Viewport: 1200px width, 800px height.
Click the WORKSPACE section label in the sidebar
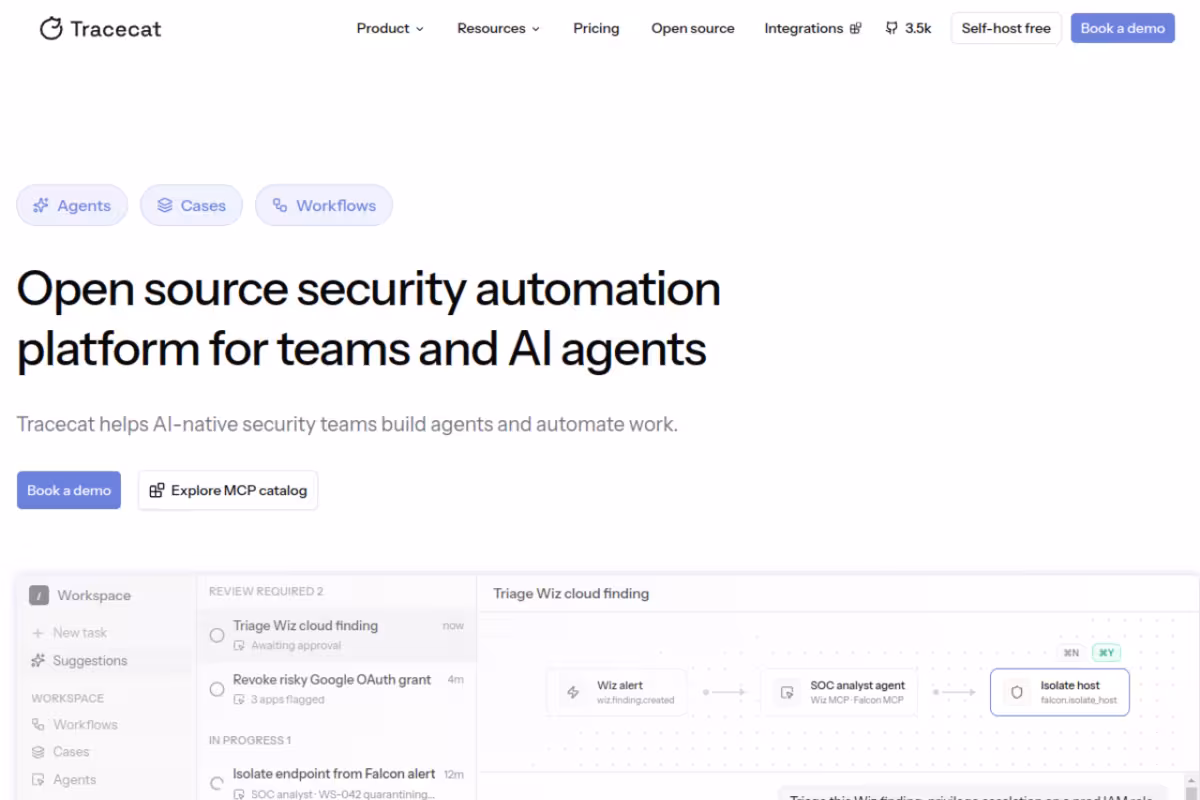tap(67, 698)
